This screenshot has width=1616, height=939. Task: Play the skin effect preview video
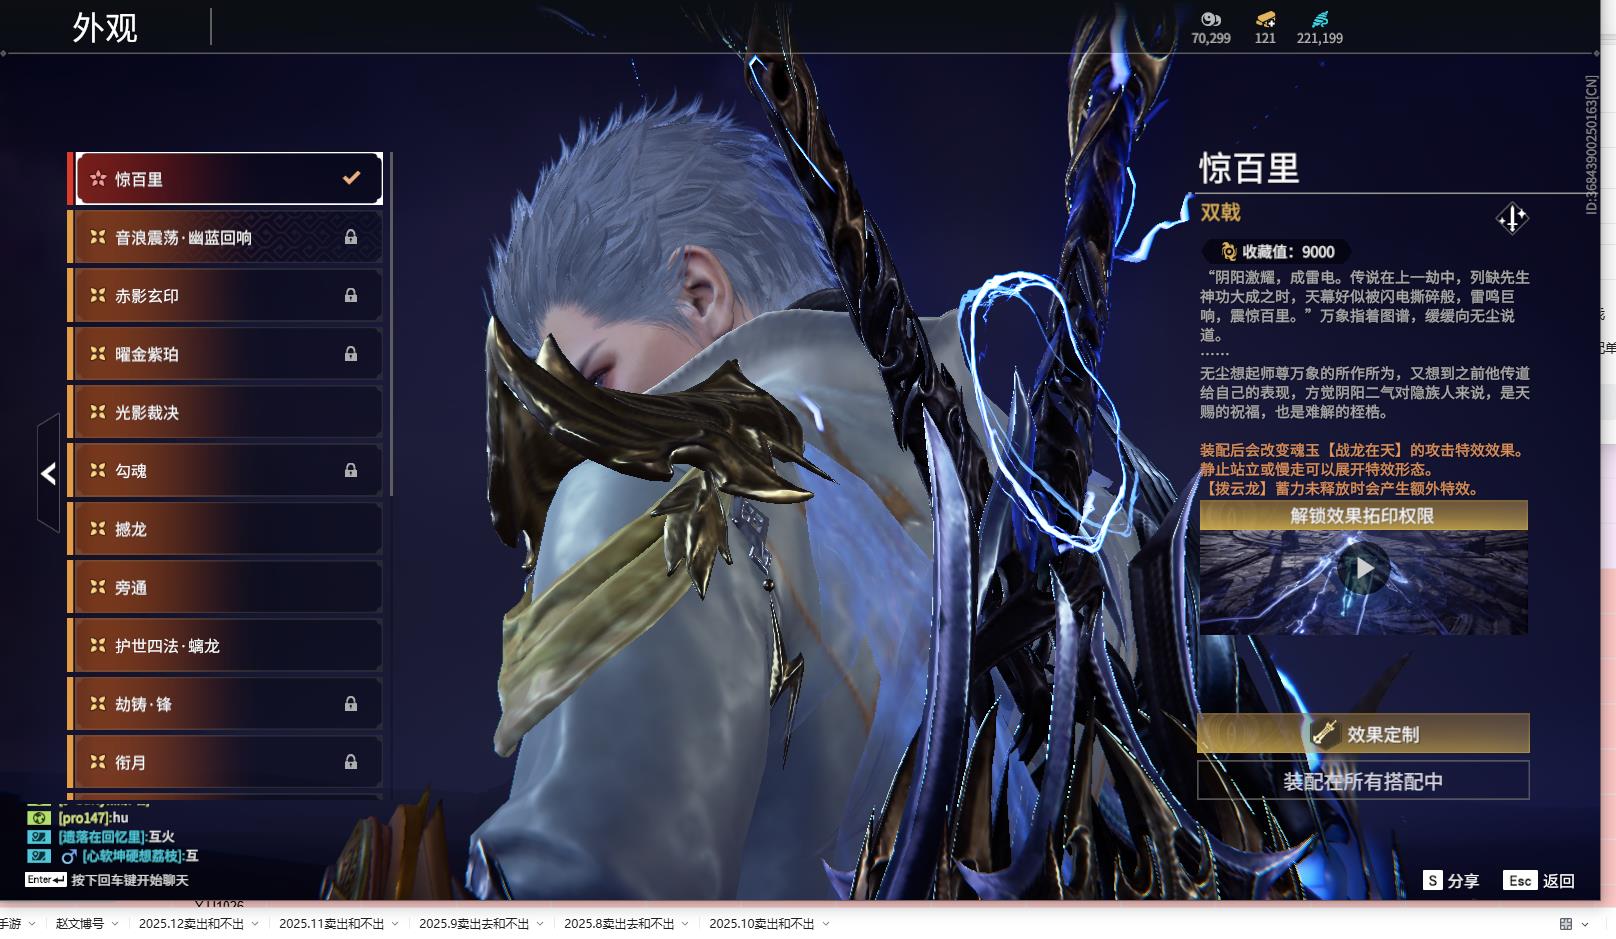(x=1364, y=569)
